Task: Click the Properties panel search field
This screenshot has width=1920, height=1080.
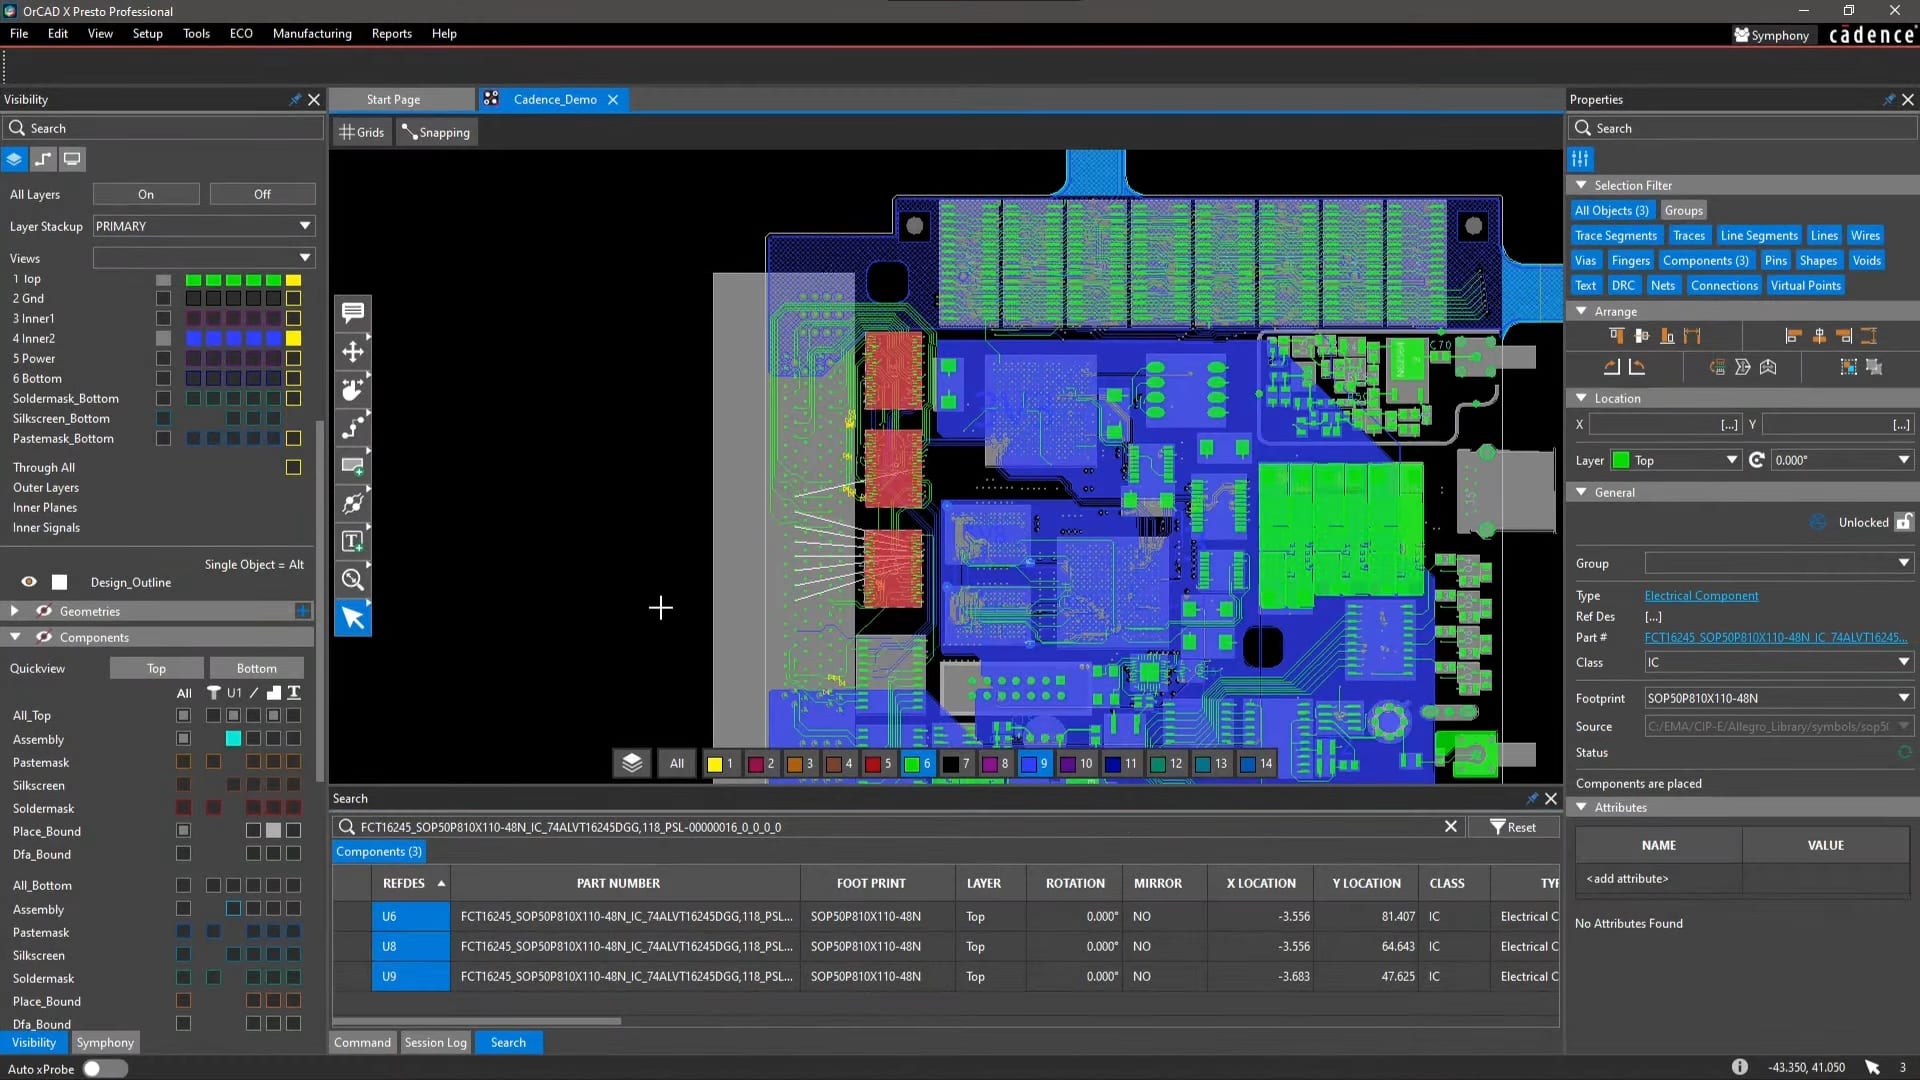Action: tap(1743, 128)
